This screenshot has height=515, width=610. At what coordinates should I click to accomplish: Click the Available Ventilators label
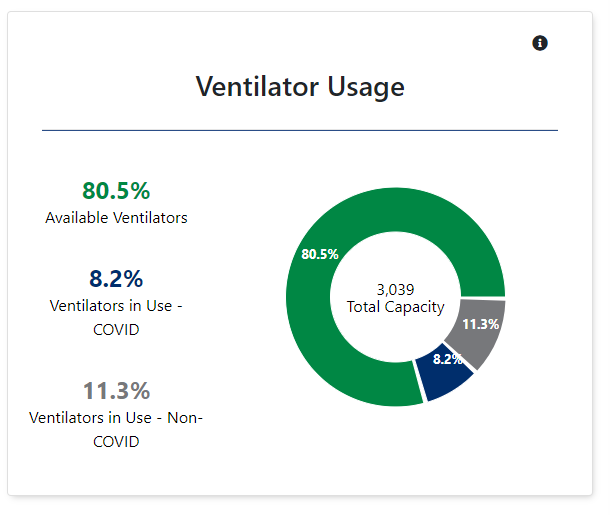click(x=116, y=217)
